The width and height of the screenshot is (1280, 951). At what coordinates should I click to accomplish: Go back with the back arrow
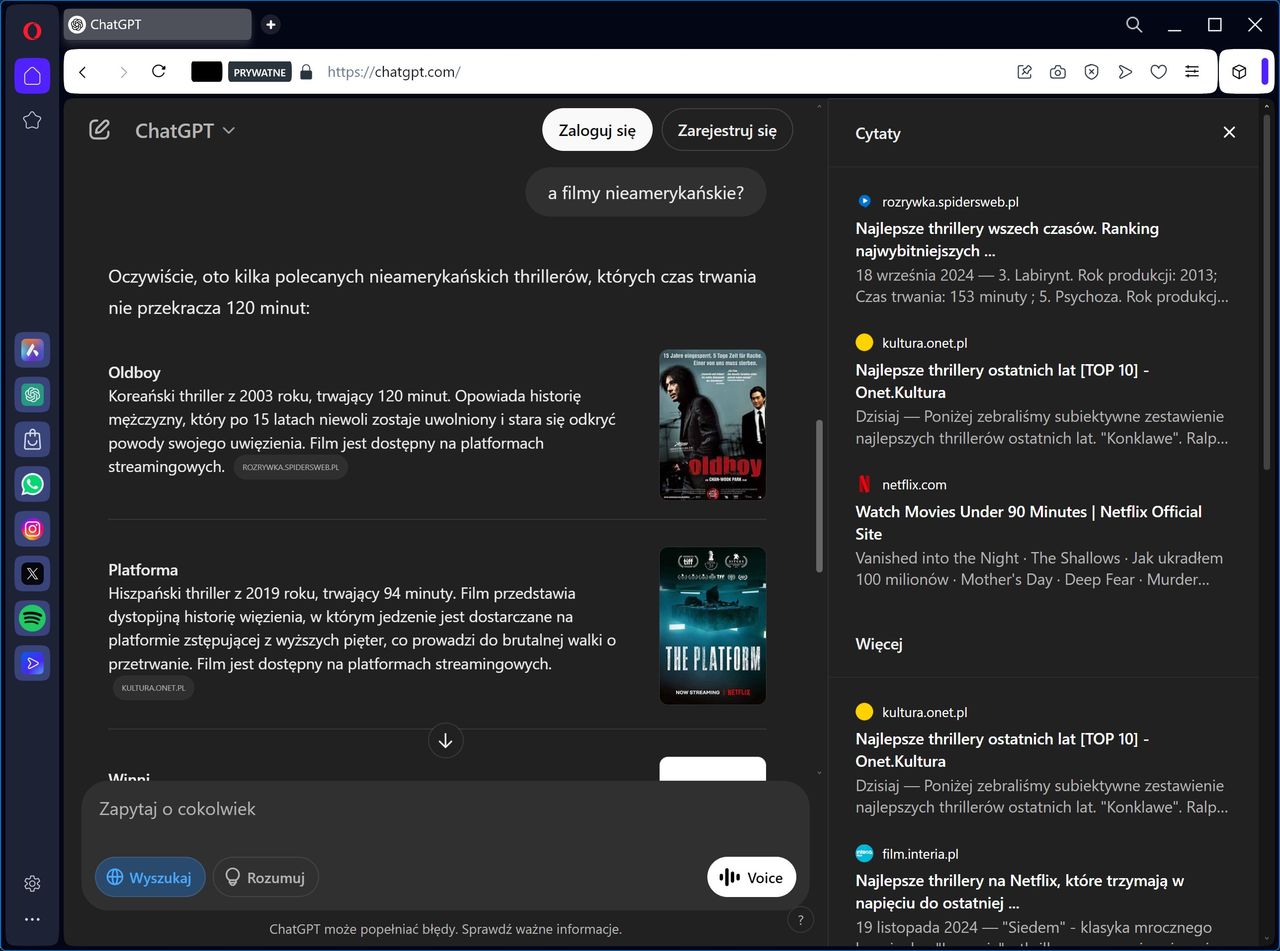(x=83, y=72)
